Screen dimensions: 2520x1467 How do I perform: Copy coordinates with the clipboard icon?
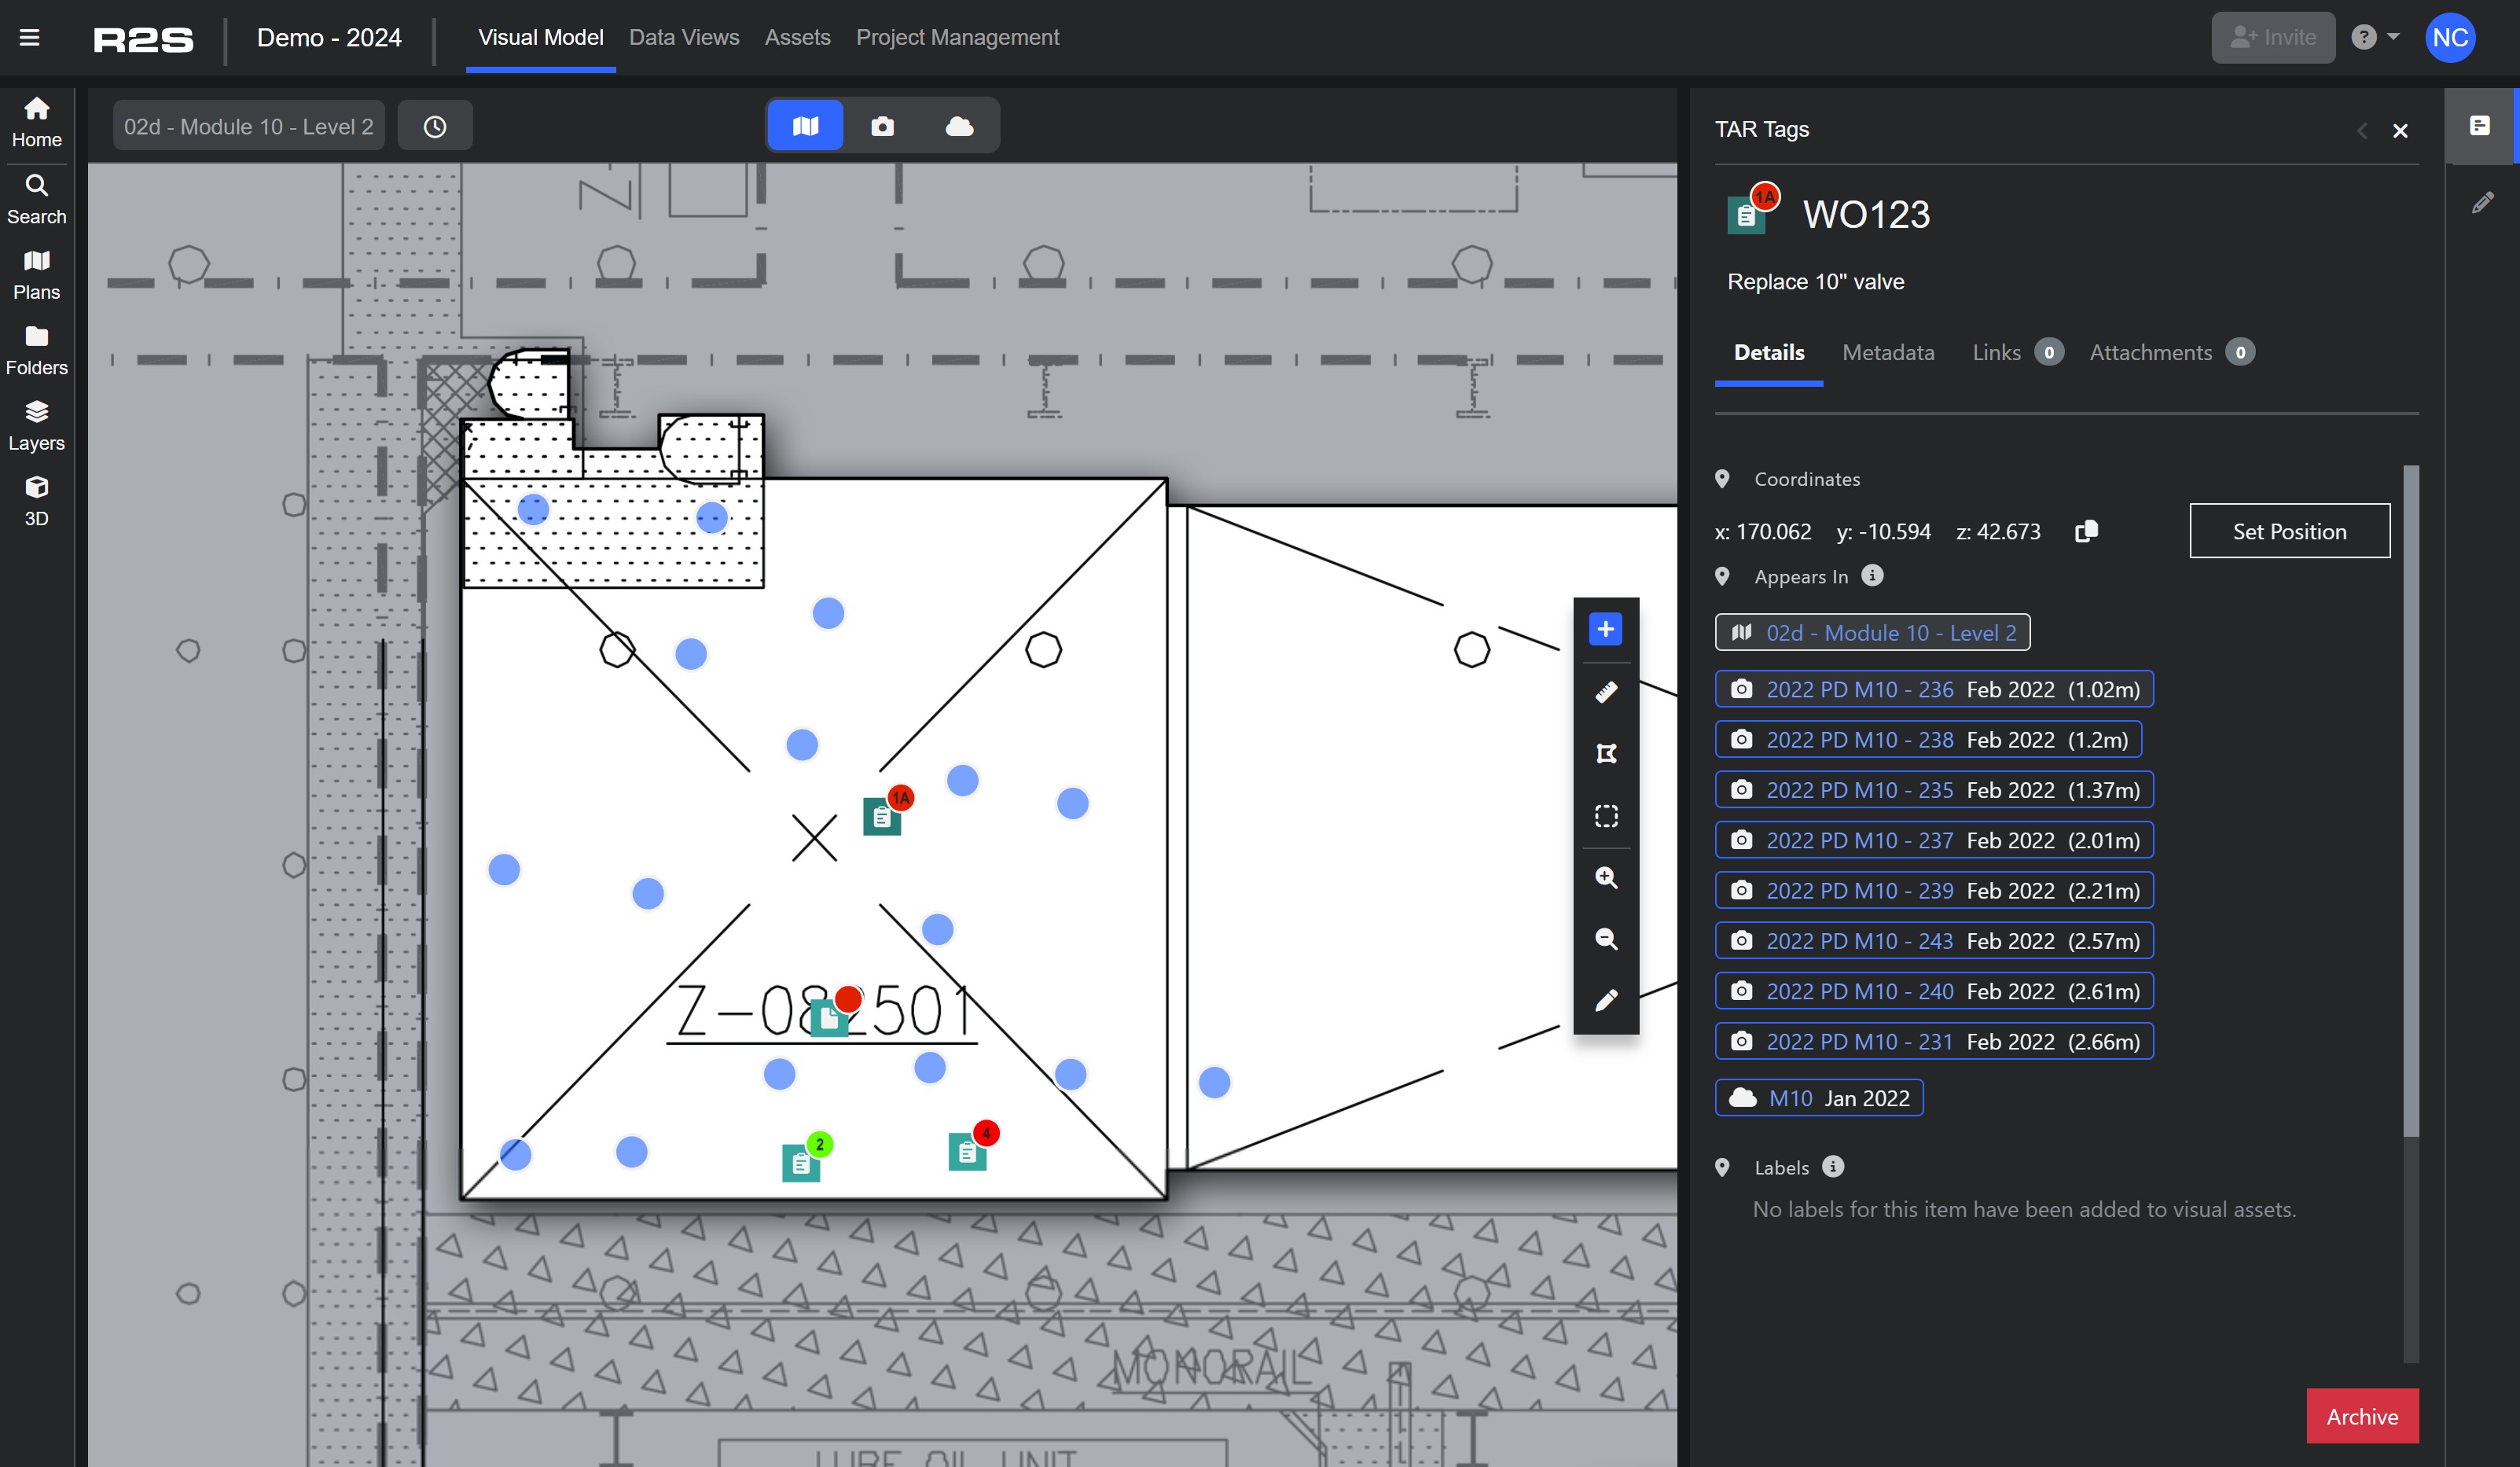tap(2086, 531)
